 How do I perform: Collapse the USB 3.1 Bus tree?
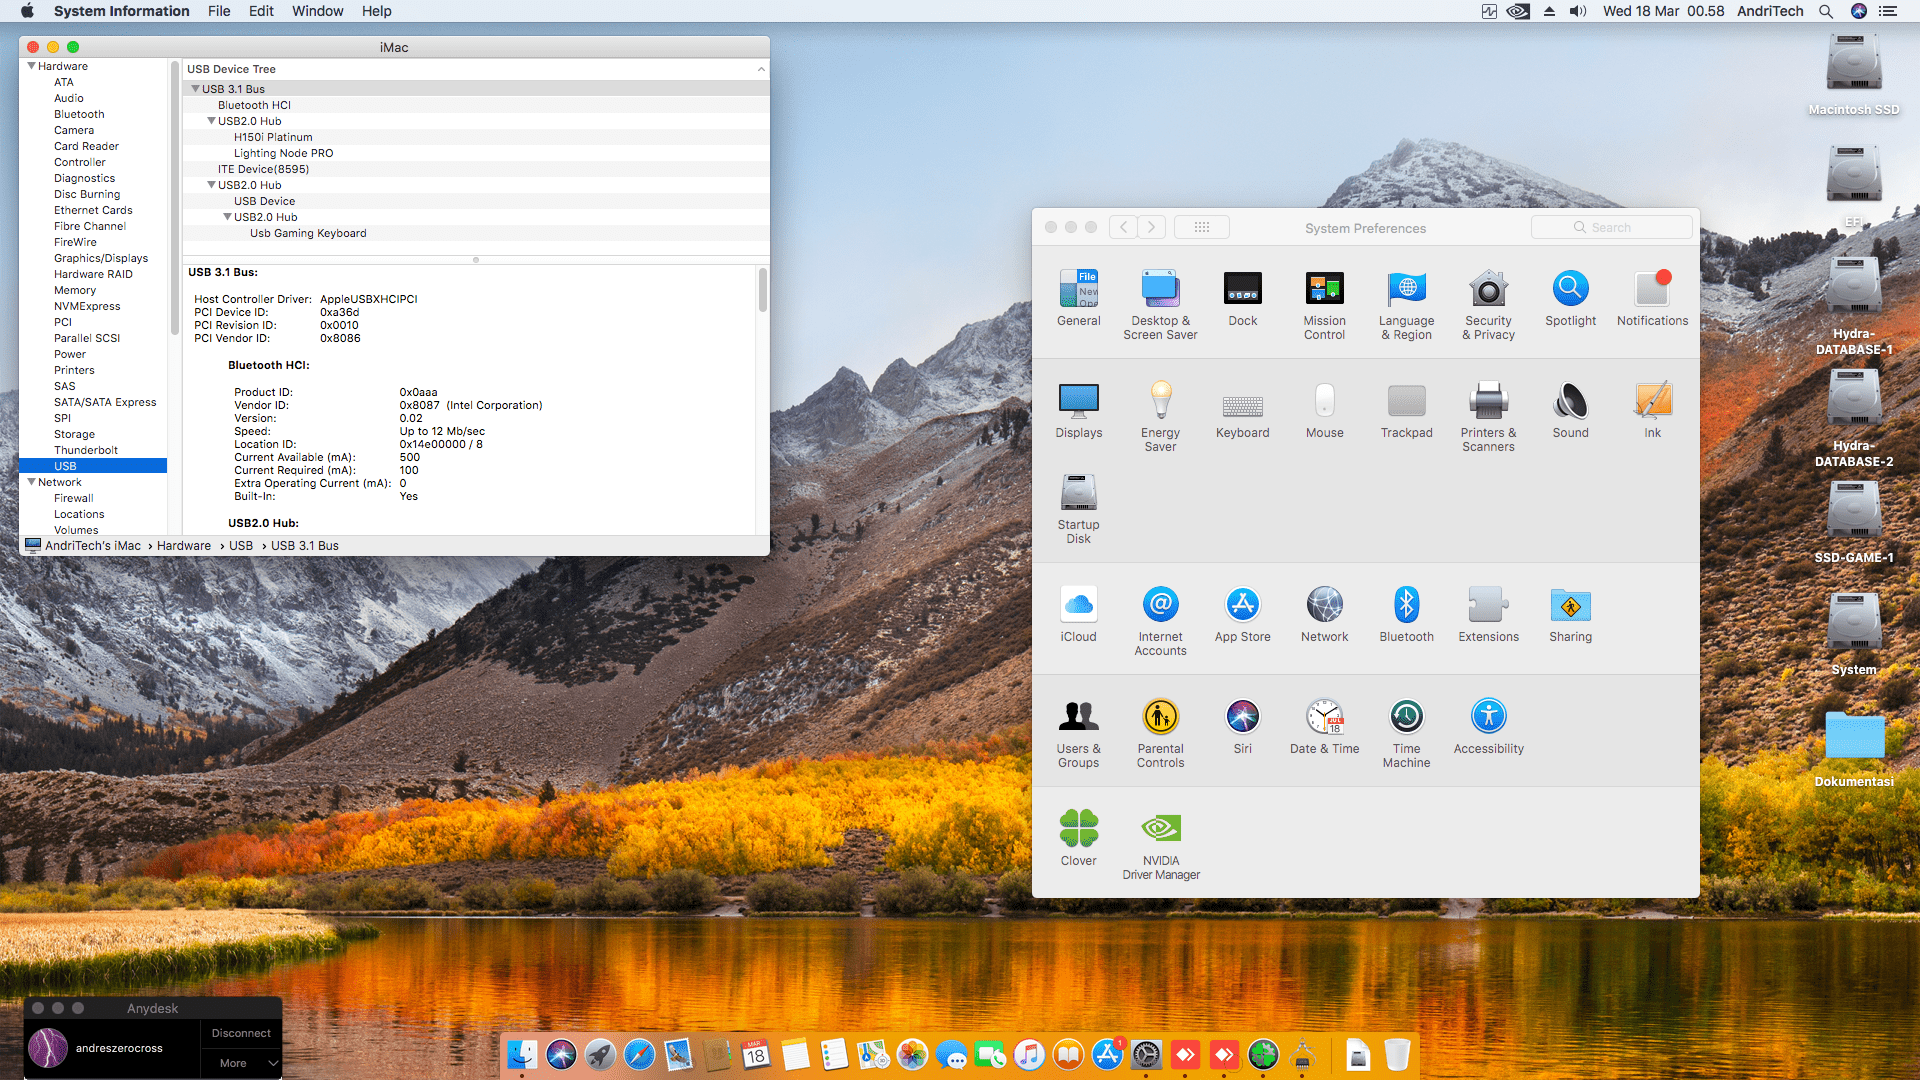195,89
